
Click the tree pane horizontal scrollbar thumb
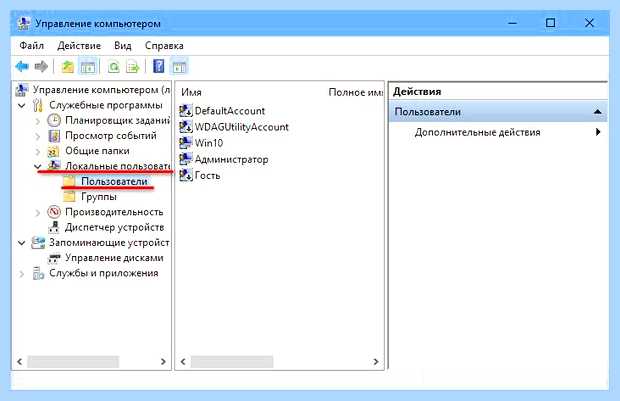click(73, 361)
